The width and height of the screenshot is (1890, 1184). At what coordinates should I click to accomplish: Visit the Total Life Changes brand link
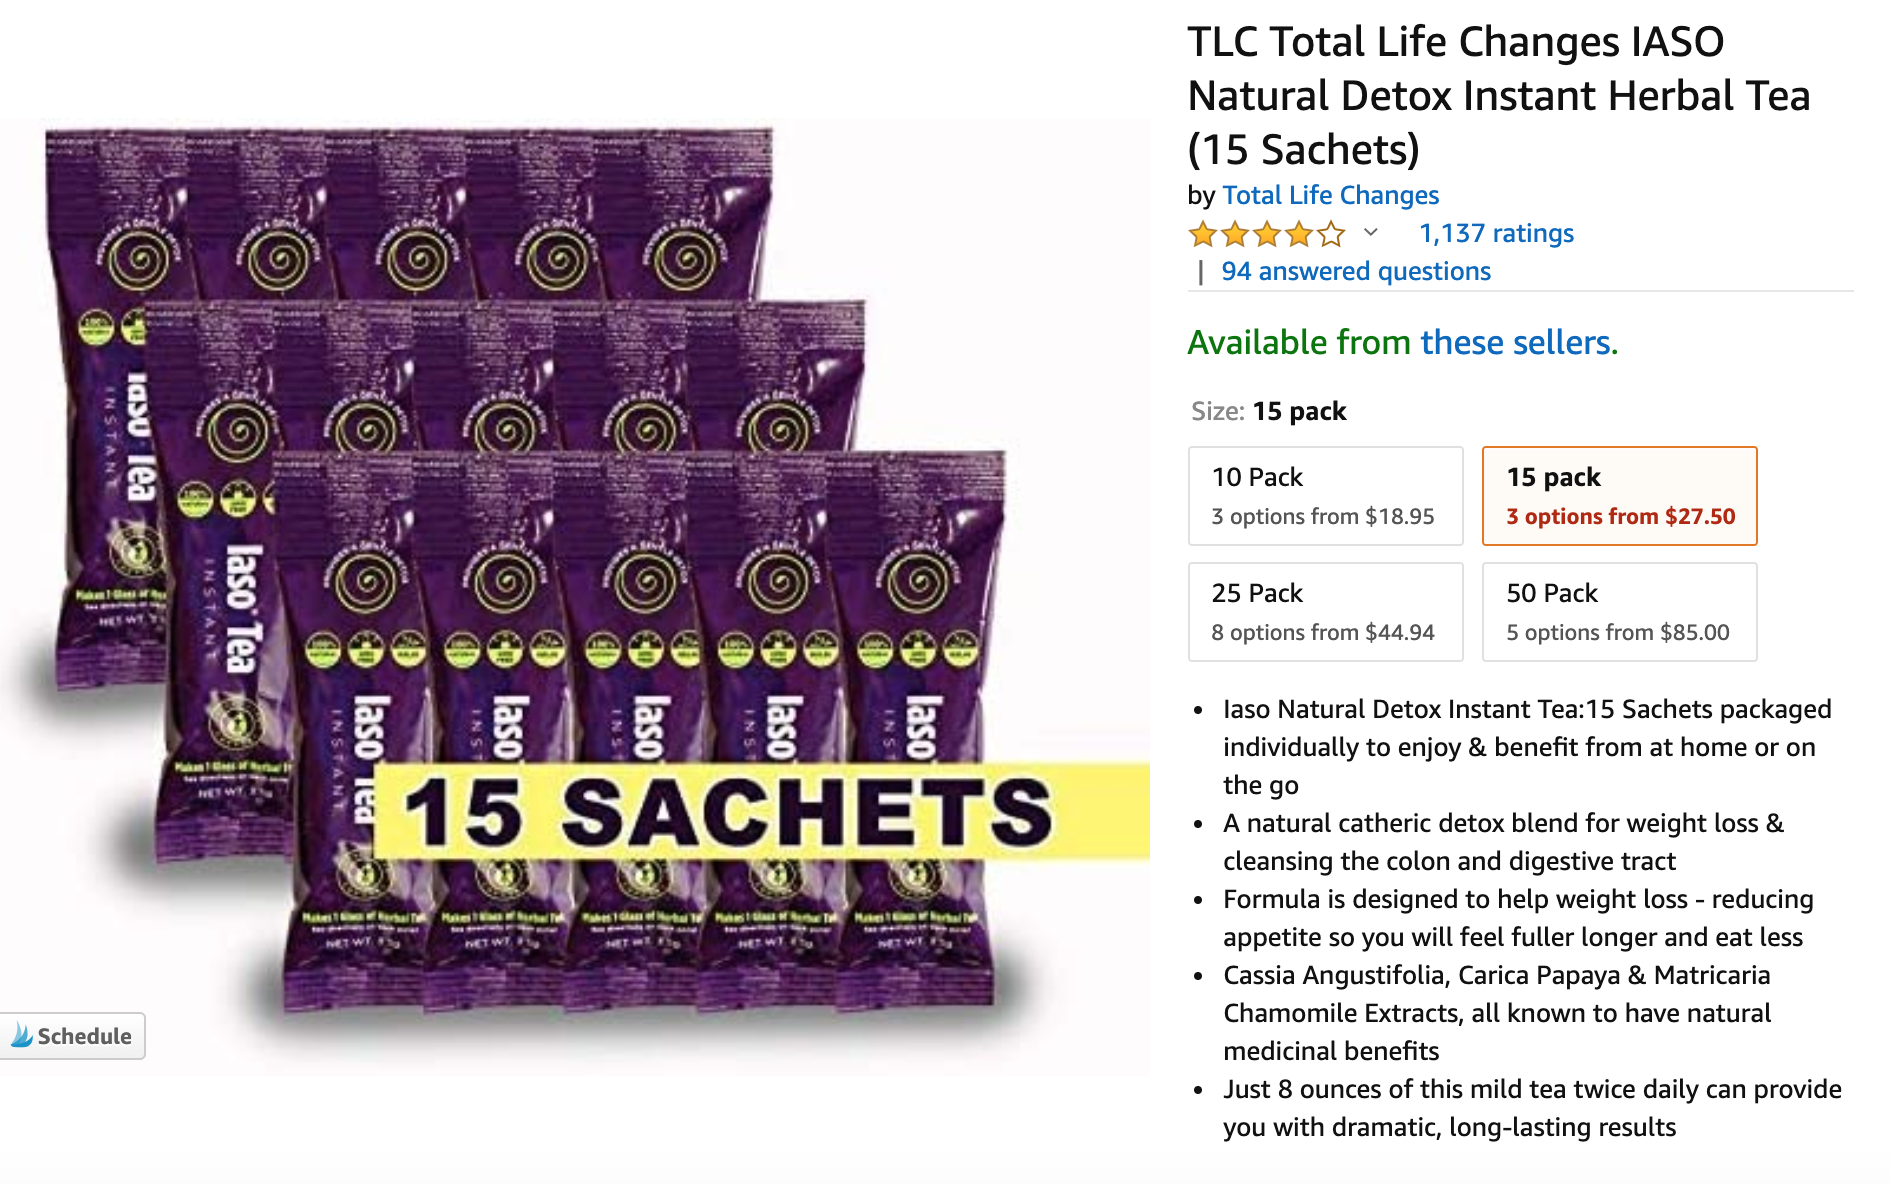coord(1330,195)
